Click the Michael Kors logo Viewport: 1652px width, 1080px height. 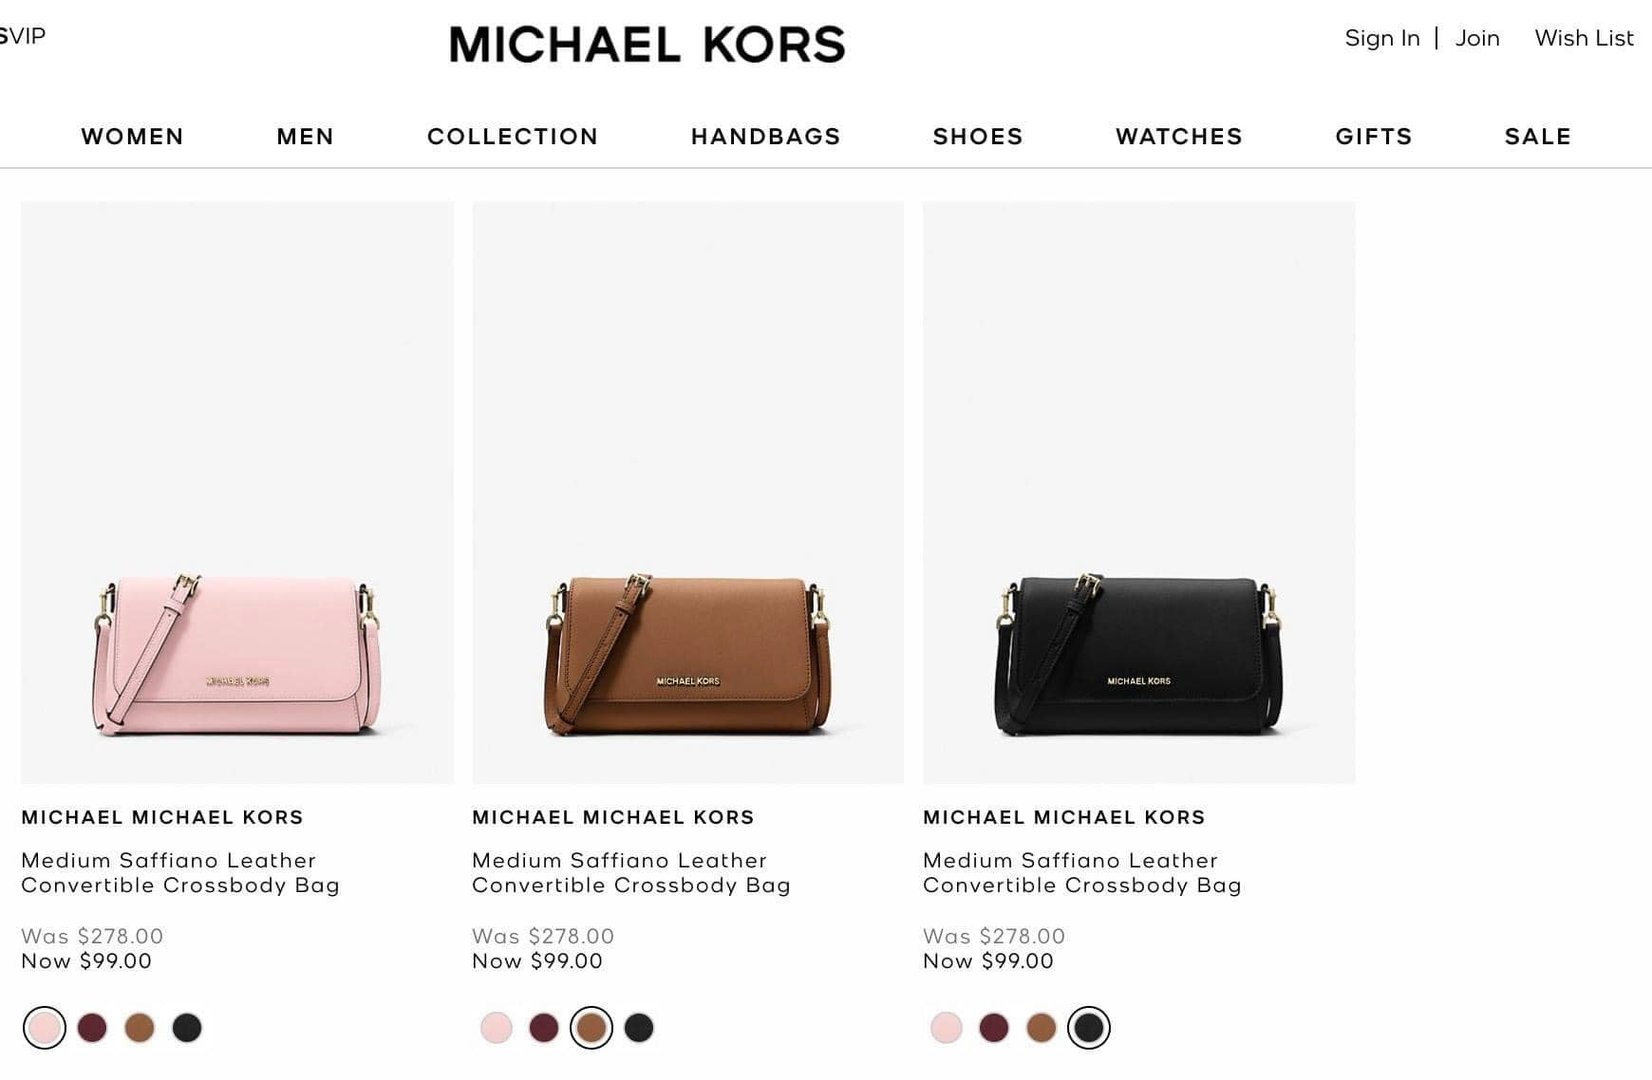[x=647, y=45]
